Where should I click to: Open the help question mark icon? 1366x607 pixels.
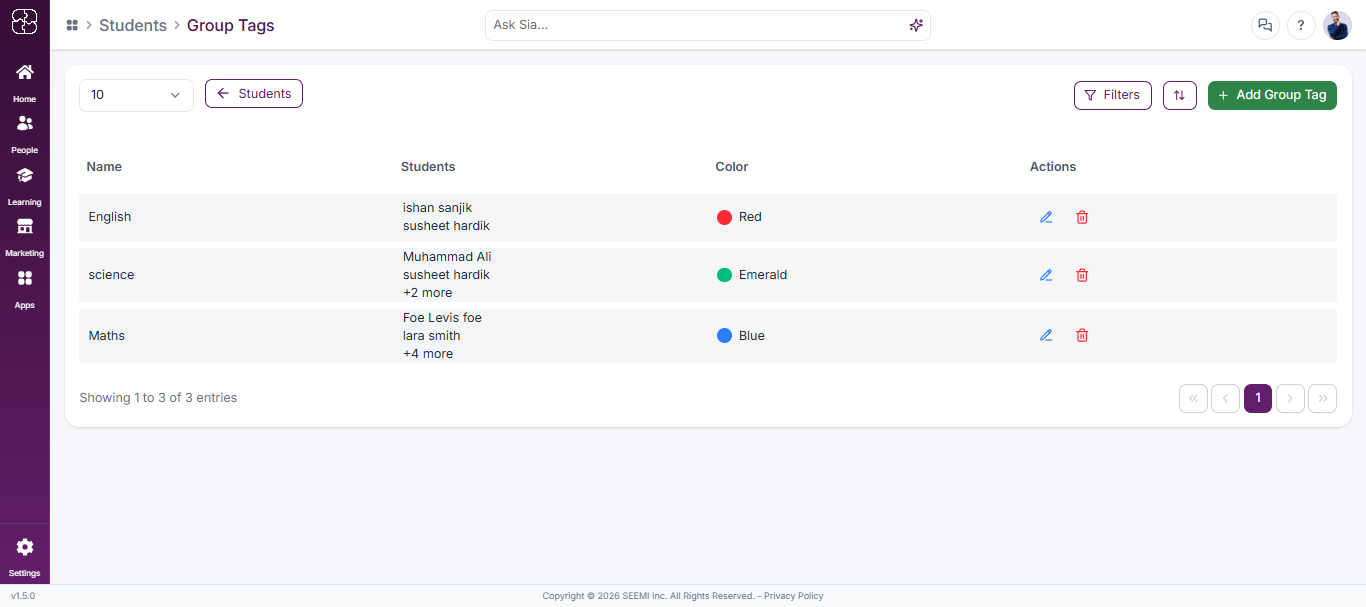pyautogui.click(x=1301, y=25)
